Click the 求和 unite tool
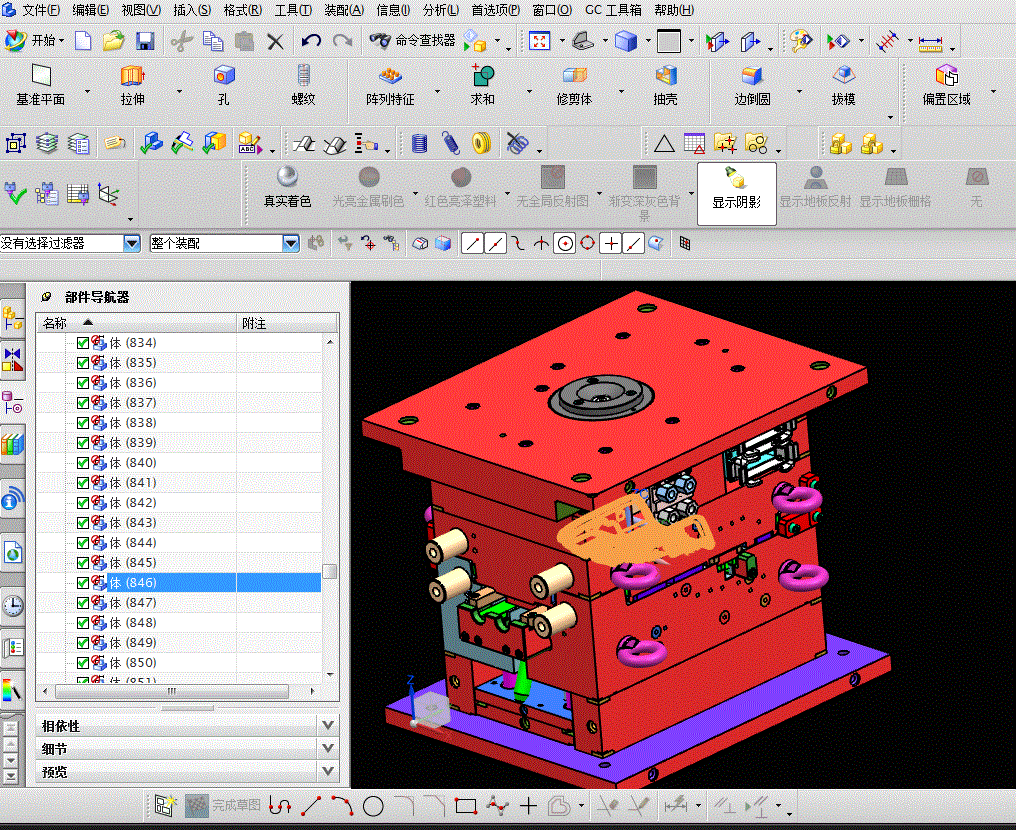The height and width of the screenshot is (830, 1016). coord(483,85)
